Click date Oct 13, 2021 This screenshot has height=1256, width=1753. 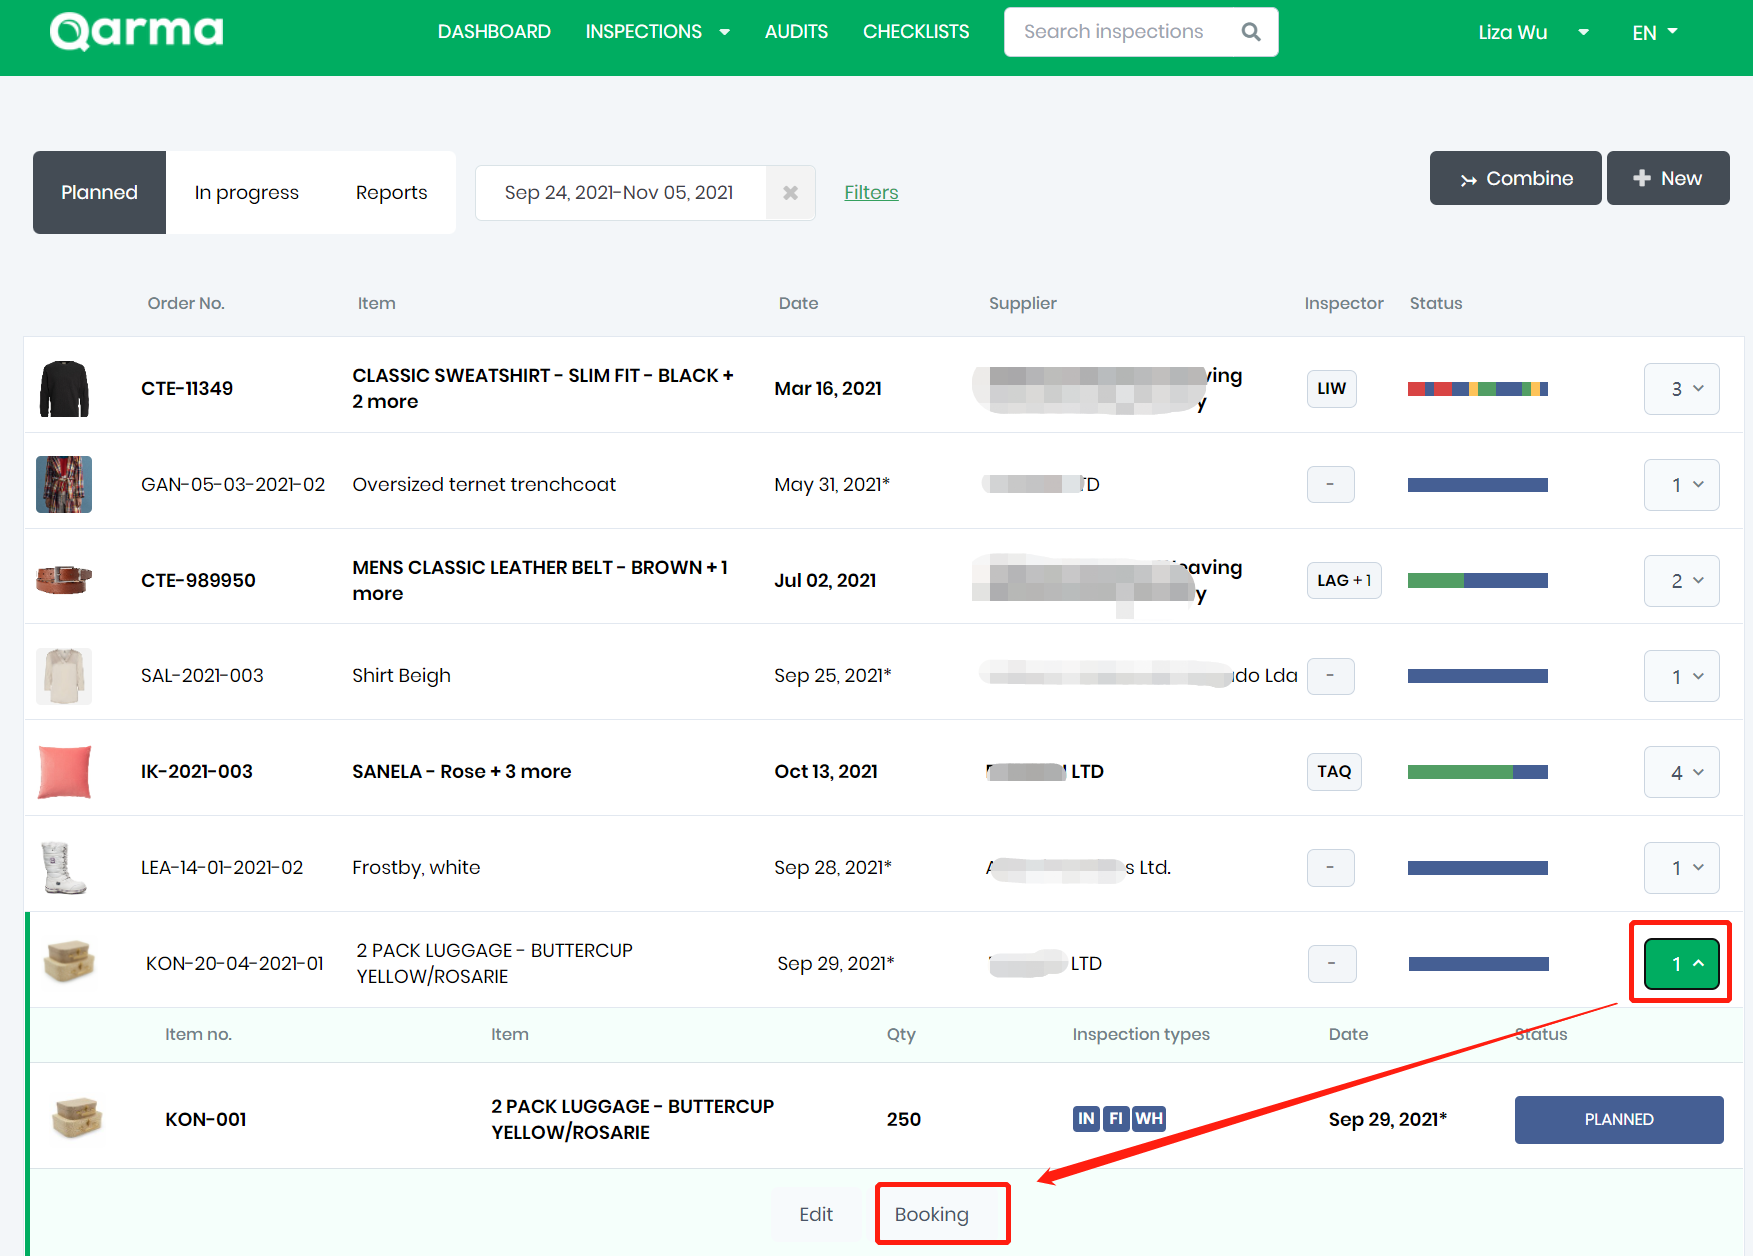[826, 771]
